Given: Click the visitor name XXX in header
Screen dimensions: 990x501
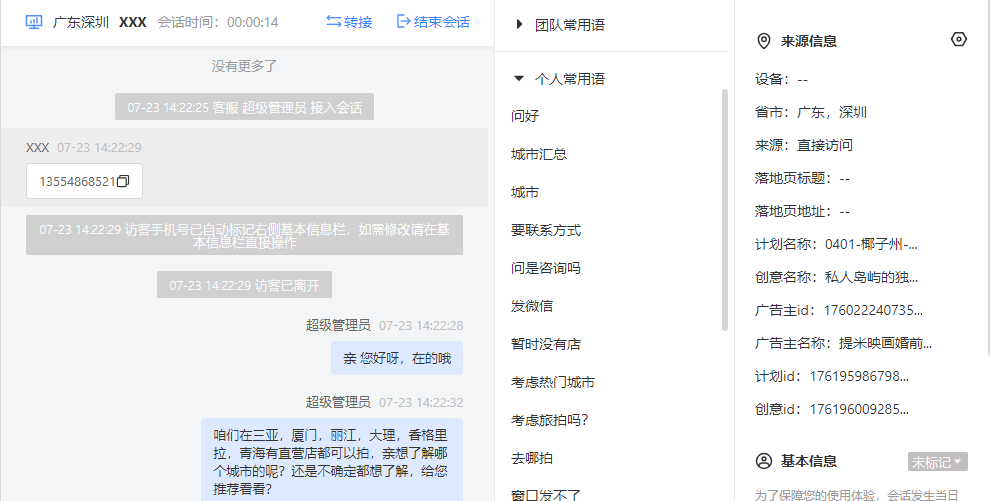Looking at the screenshot, I should [133, 22].
